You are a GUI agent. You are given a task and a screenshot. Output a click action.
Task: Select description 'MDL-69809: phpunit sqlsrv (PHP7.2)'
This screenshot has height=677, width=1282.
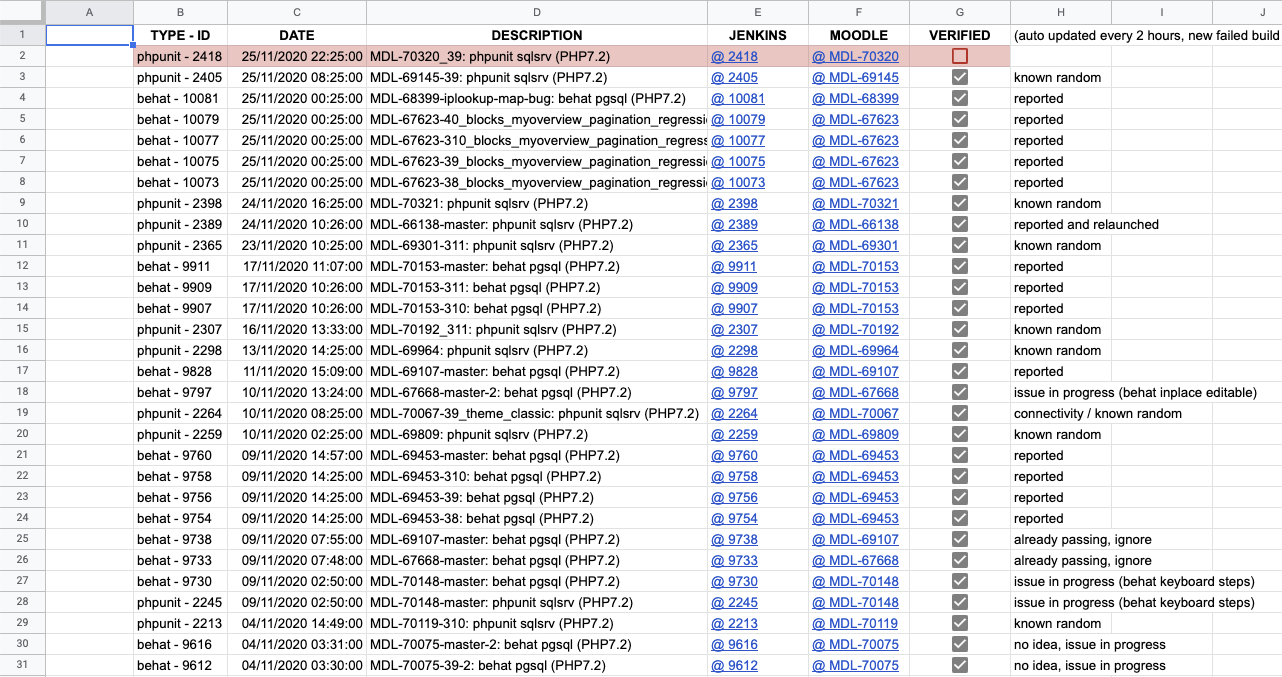tap(537, 434)
